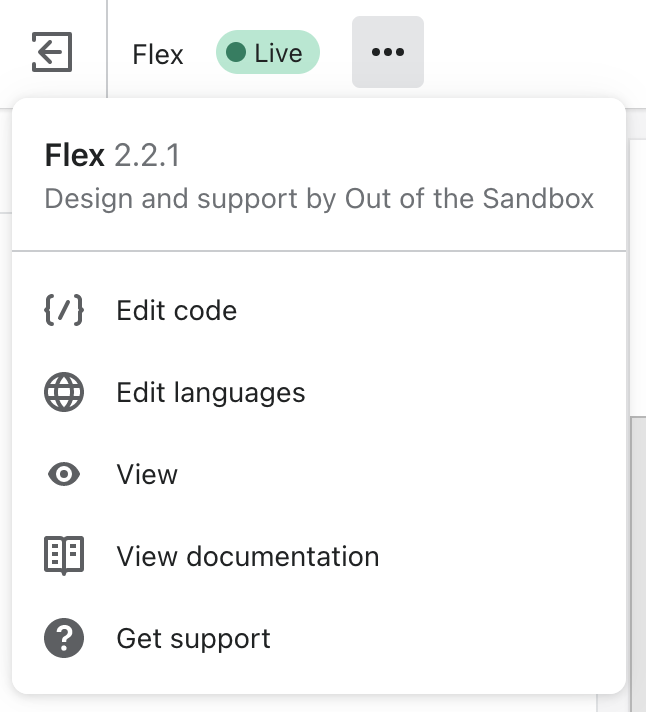
Task: Select the "View" menu option text
Action: coord(147,474)
